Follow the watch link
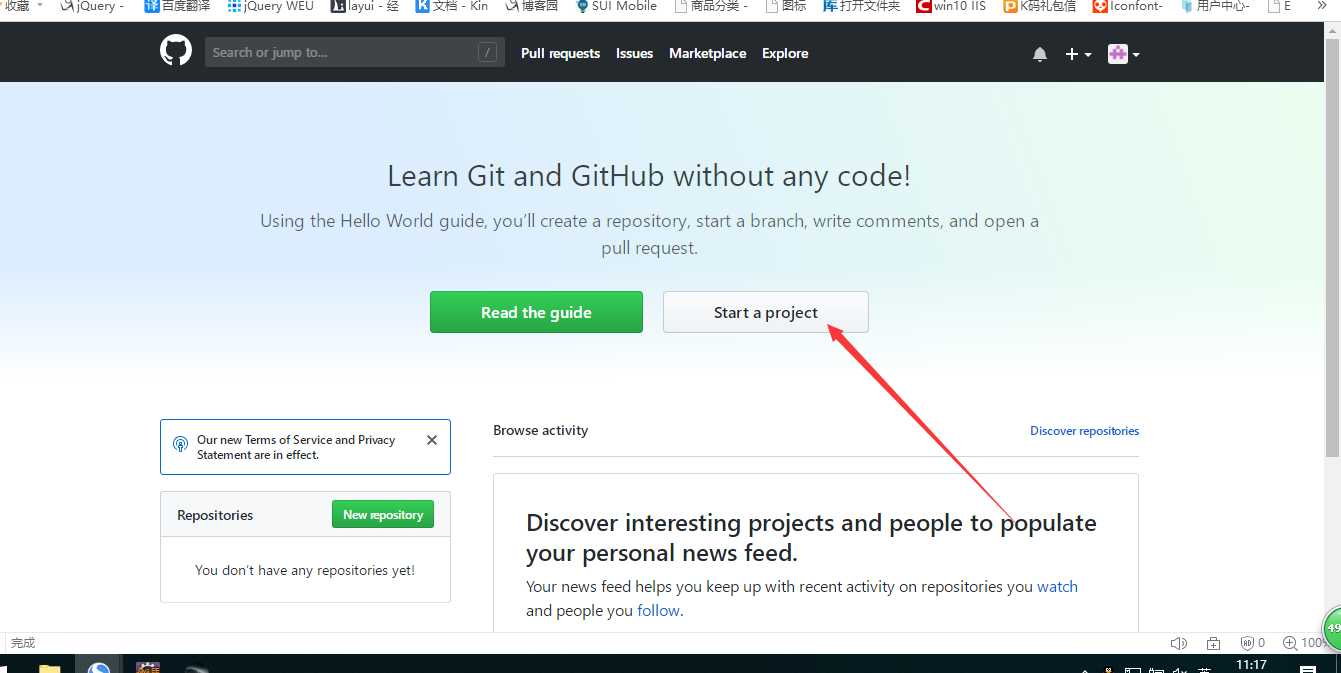Viewport: 1341px width, 673px height. tap(1057, 587)
